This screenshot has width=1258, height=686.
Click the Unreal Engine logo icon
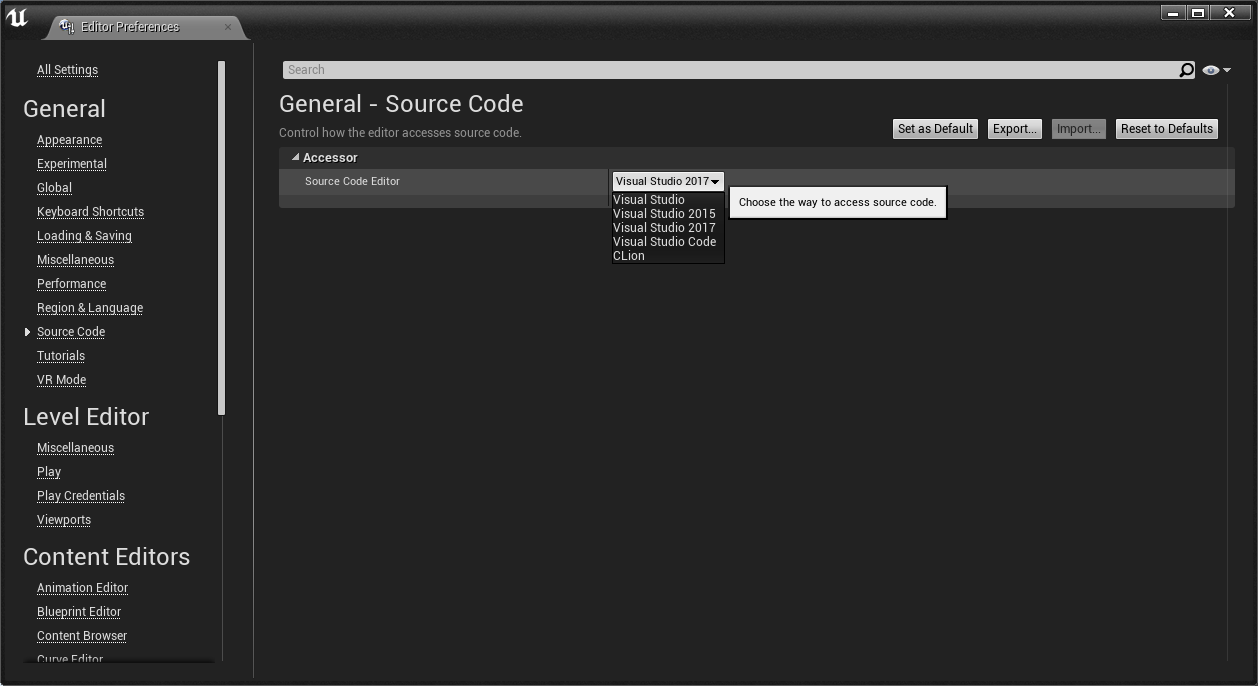click(x=17, y=18)
